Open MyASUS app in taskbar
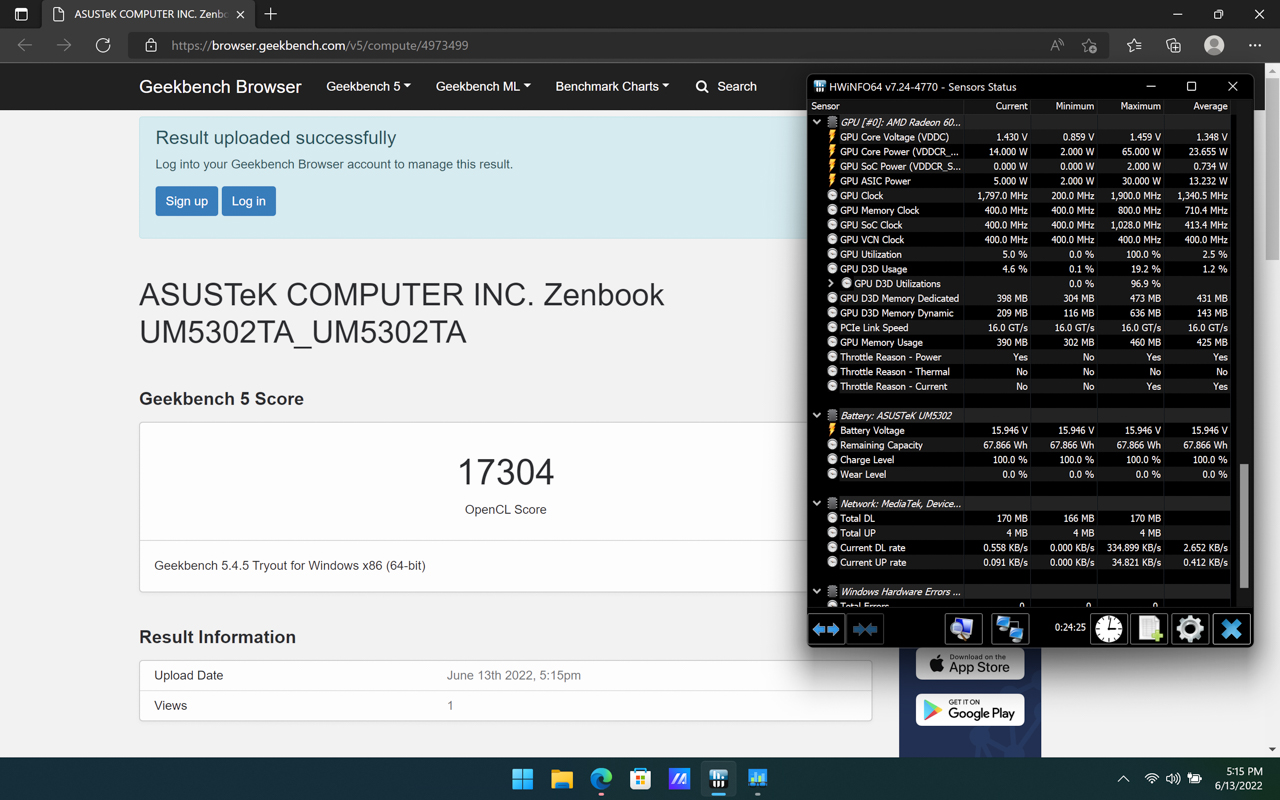 point(679,779)
